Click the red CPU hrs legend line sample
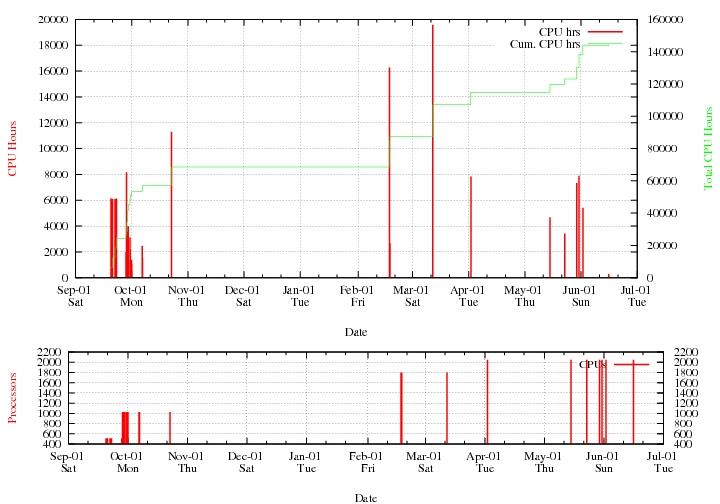The width and height of the screenshot is (720, 504). point(605,32)
